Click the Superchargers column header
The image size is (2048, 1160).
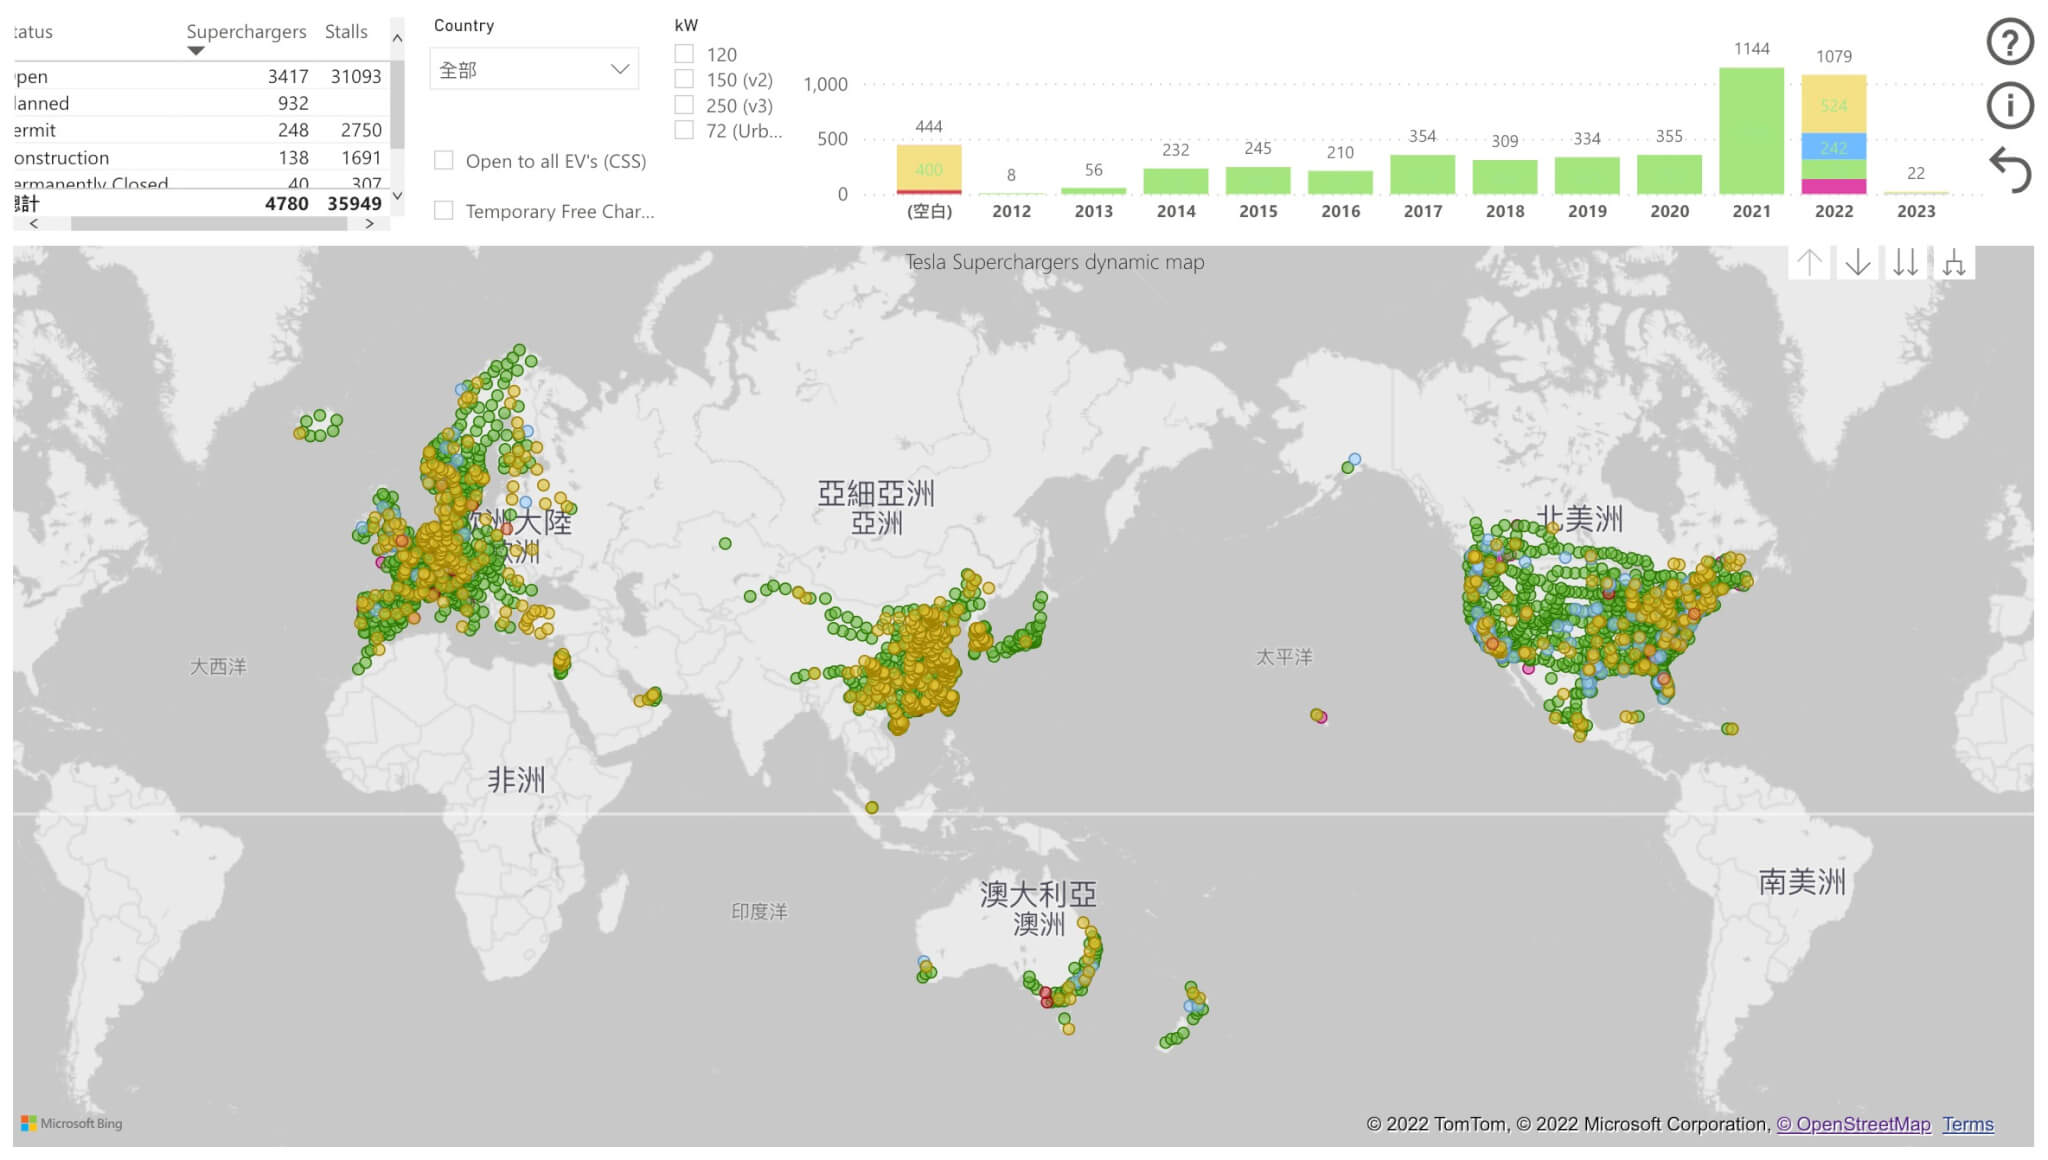click(246, 31)
